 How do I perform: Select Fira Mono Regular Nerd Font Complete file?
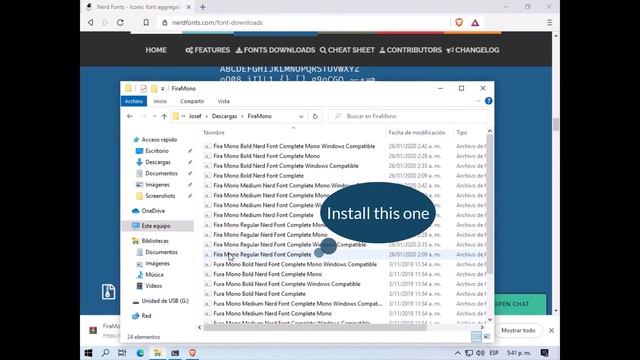(x=262, y=254)
